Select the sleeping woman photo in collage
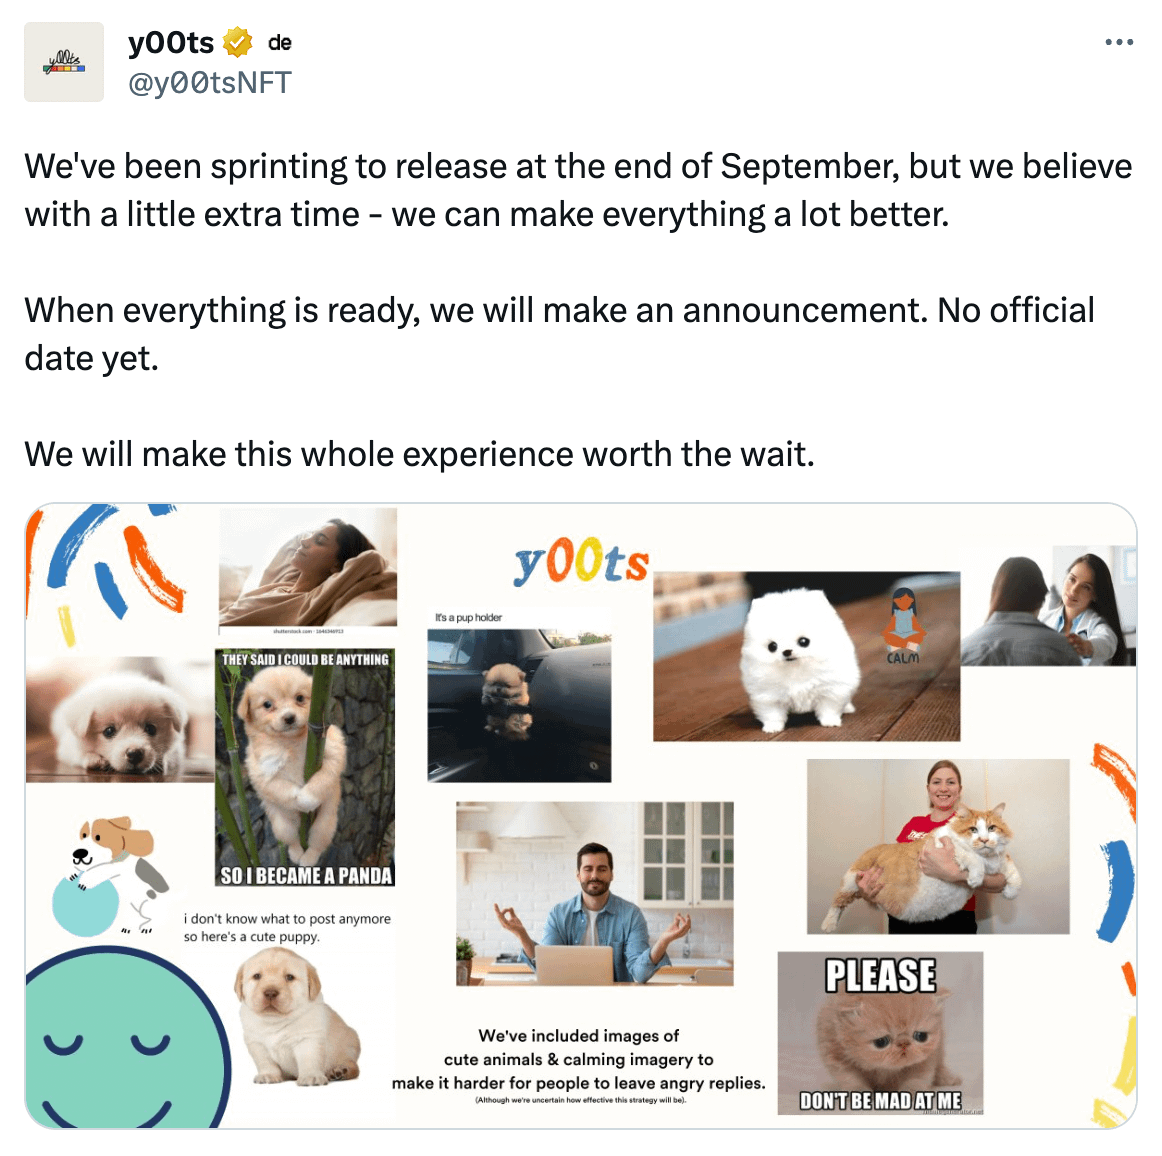This screenshot has height=1156, width=1162. coord(308,567)
